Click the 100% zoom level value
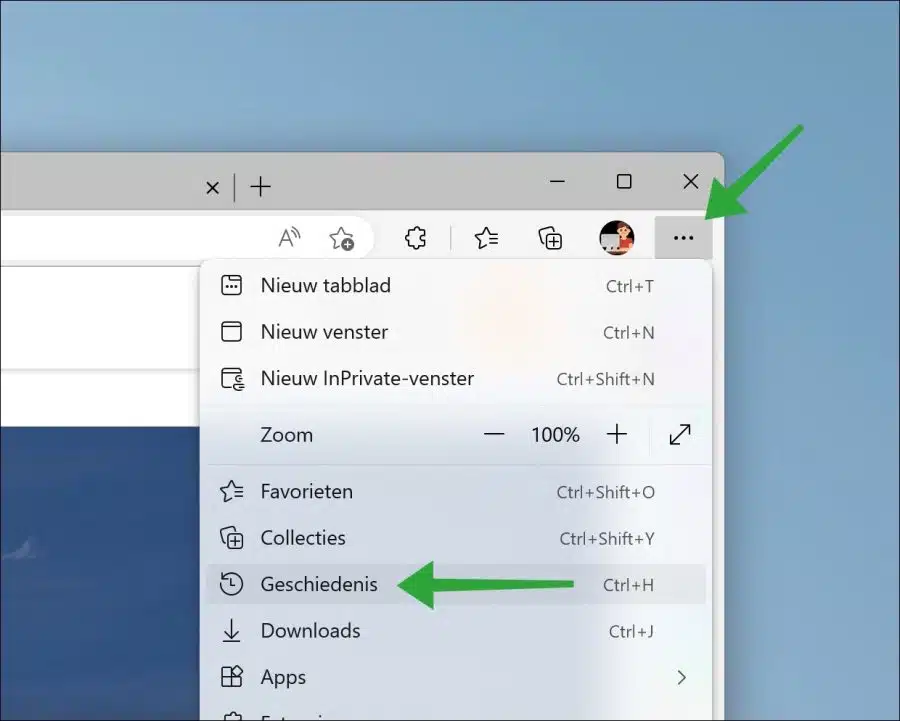Viewport: 900px width, 721px height. (x=555, y=435)
